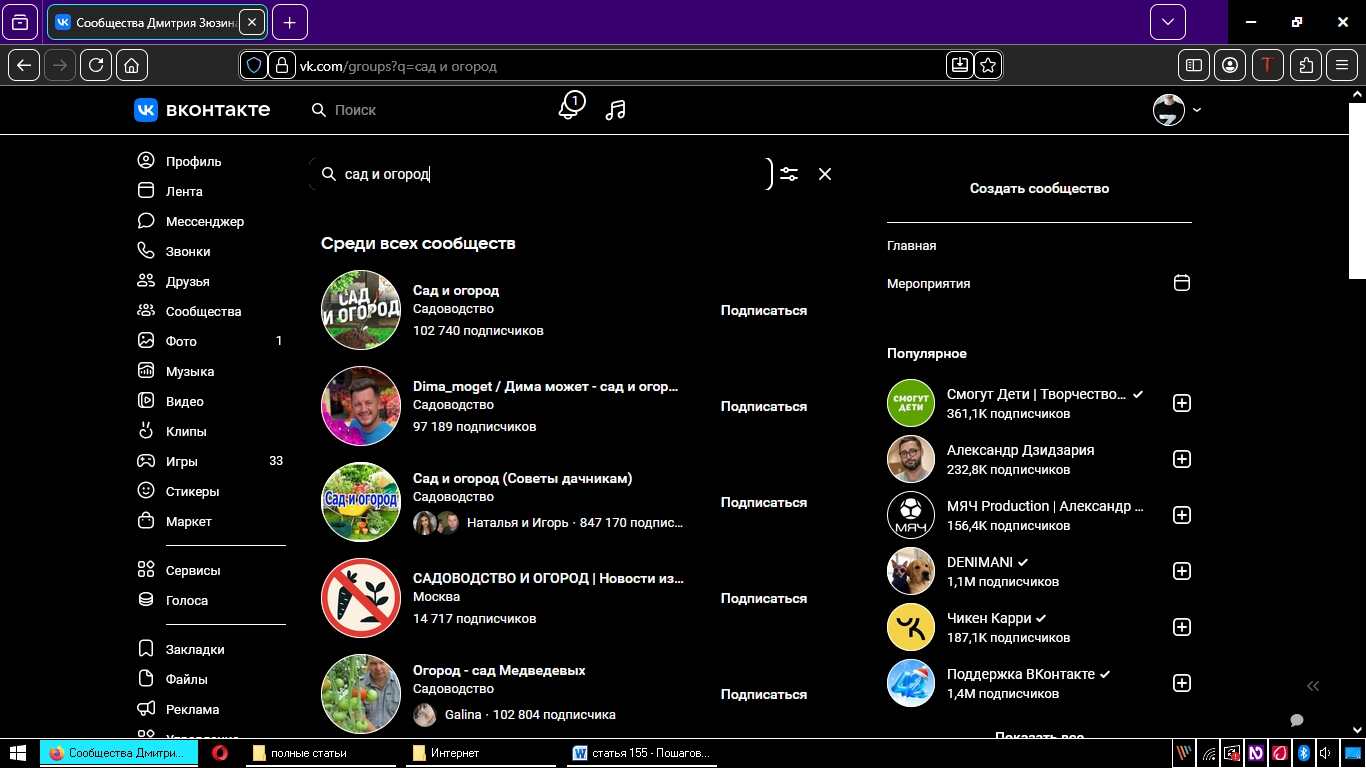The height and width of the screenshot is (768, 1366).
Task: Open the music note icon in header
Action: pos(616,110)
